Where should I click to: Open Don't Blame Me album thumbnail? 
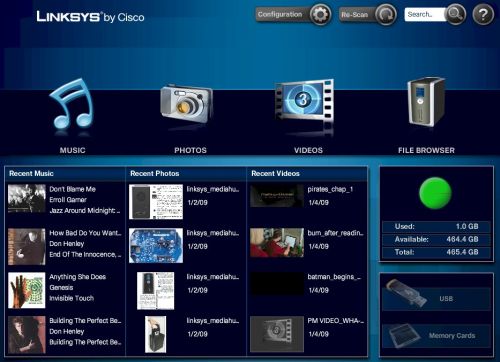(27, 199)
